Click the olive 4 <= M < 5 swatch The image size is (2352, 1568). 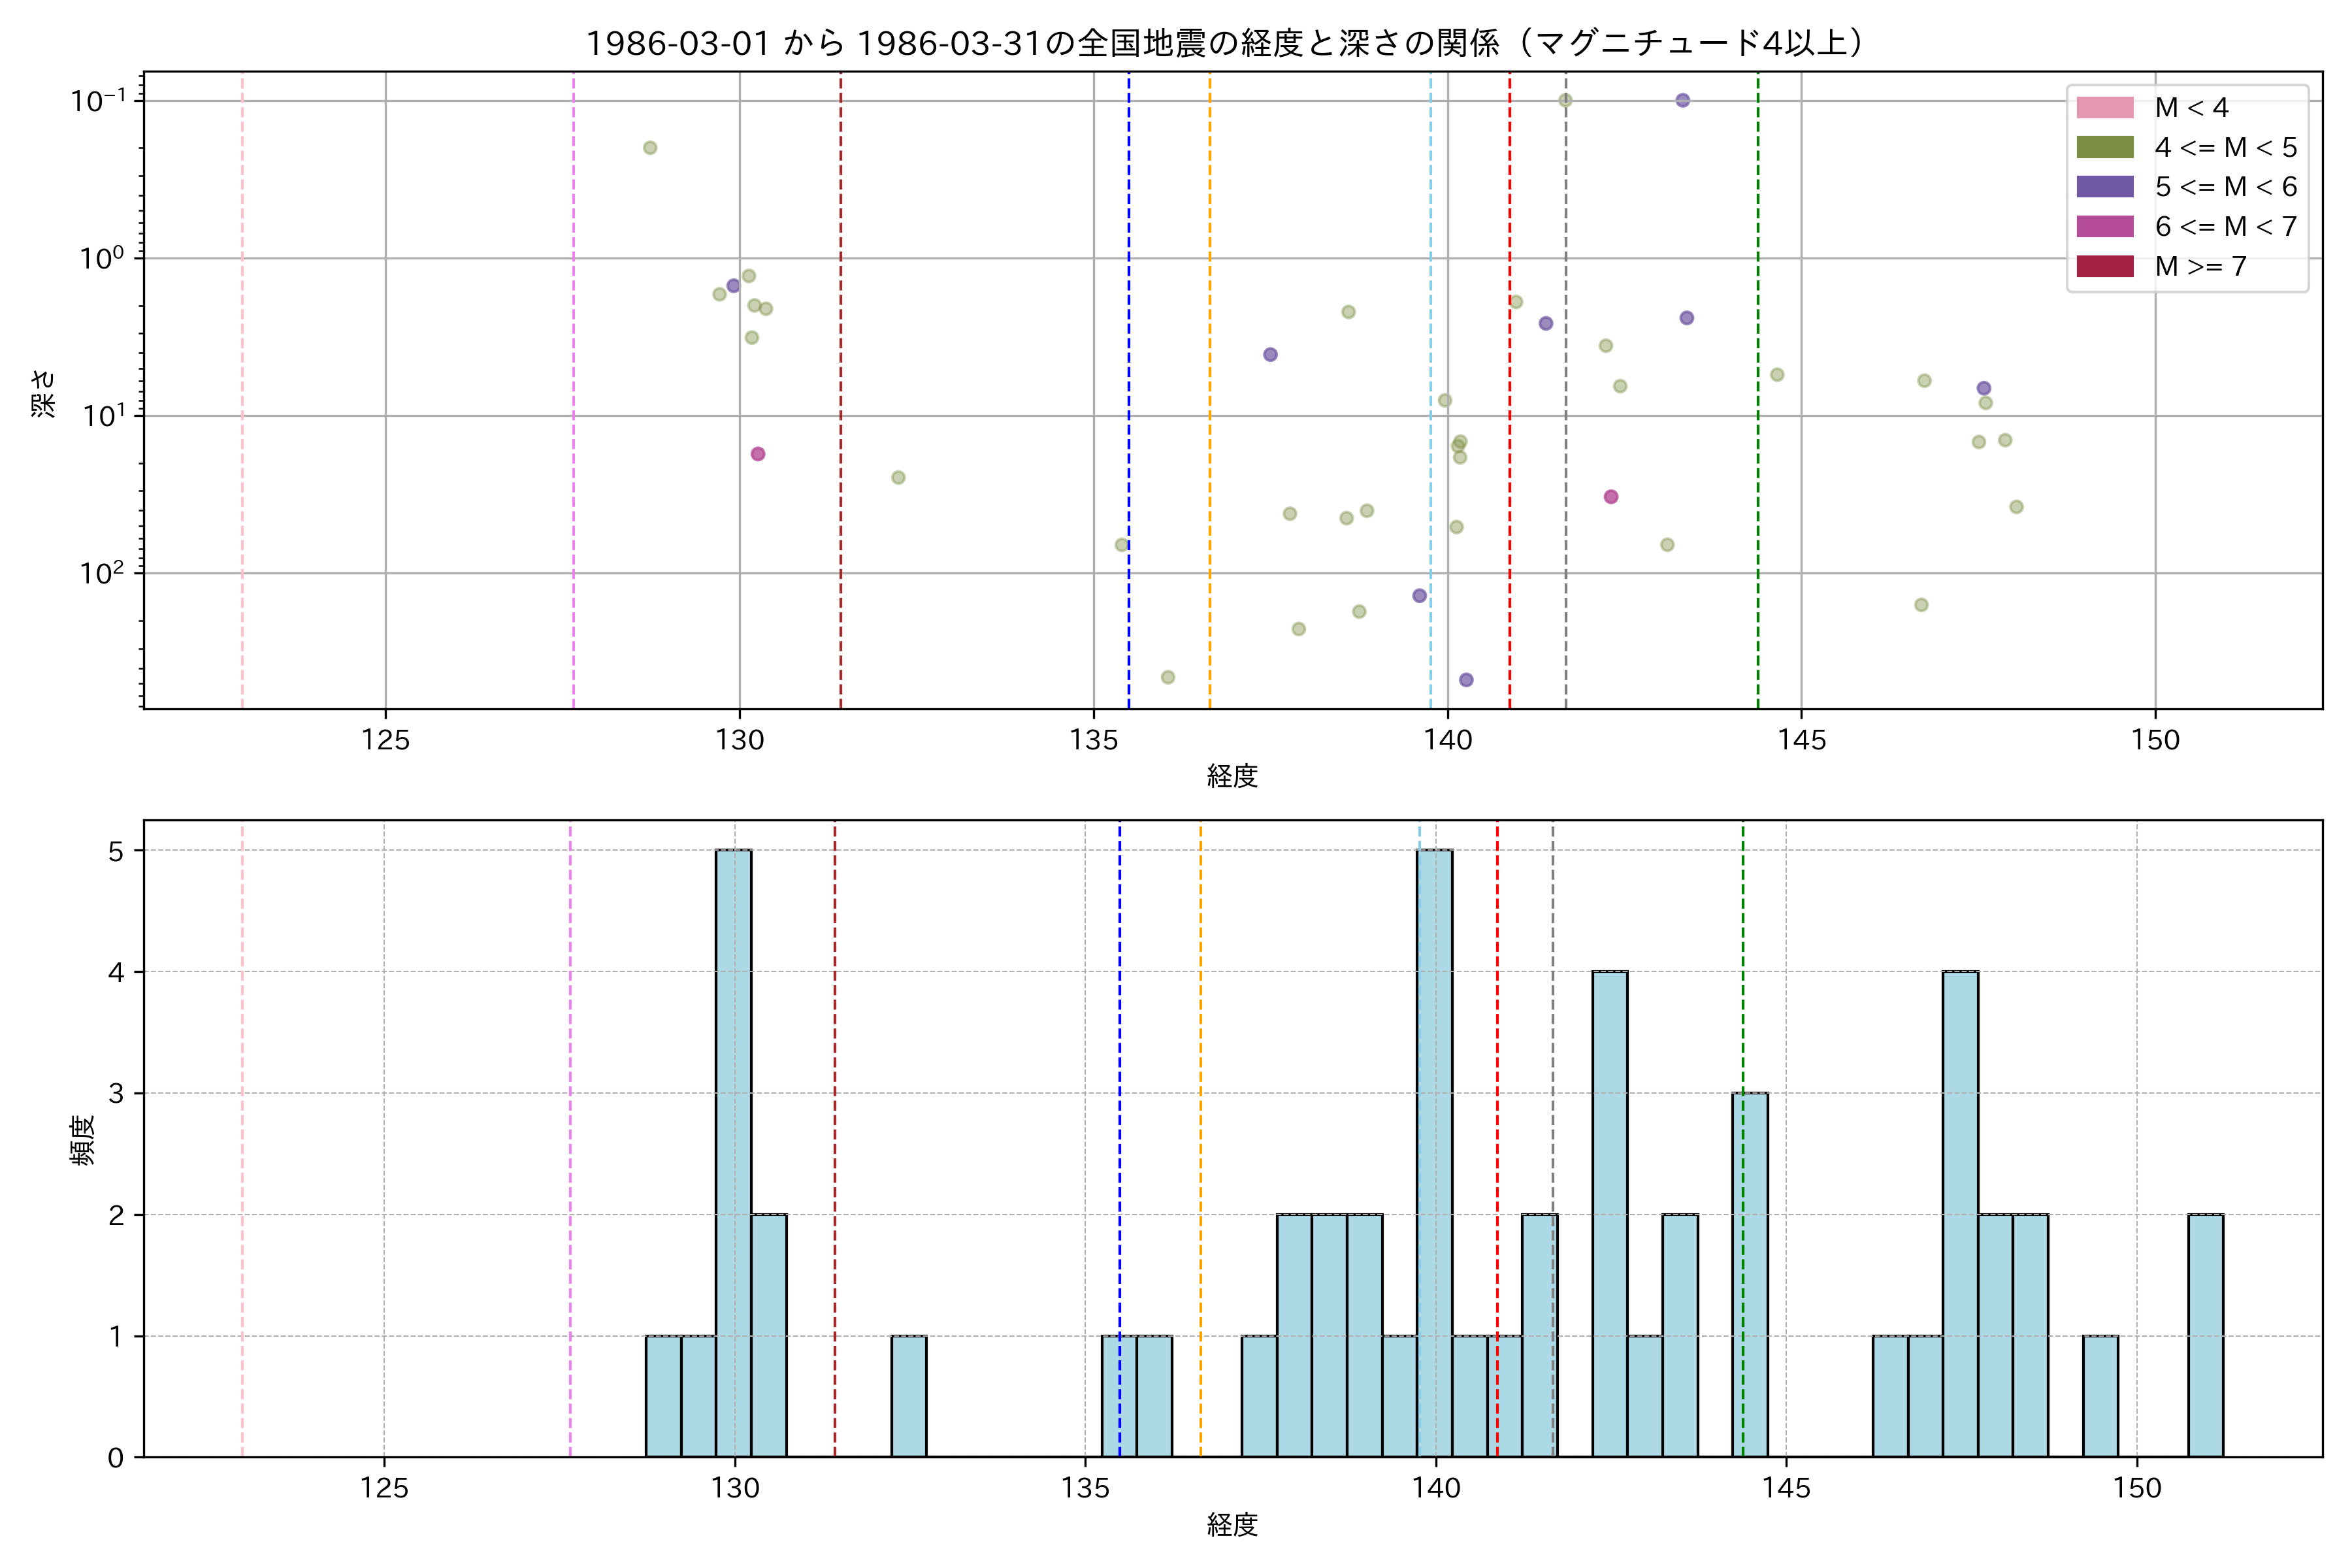(2104, 147)
